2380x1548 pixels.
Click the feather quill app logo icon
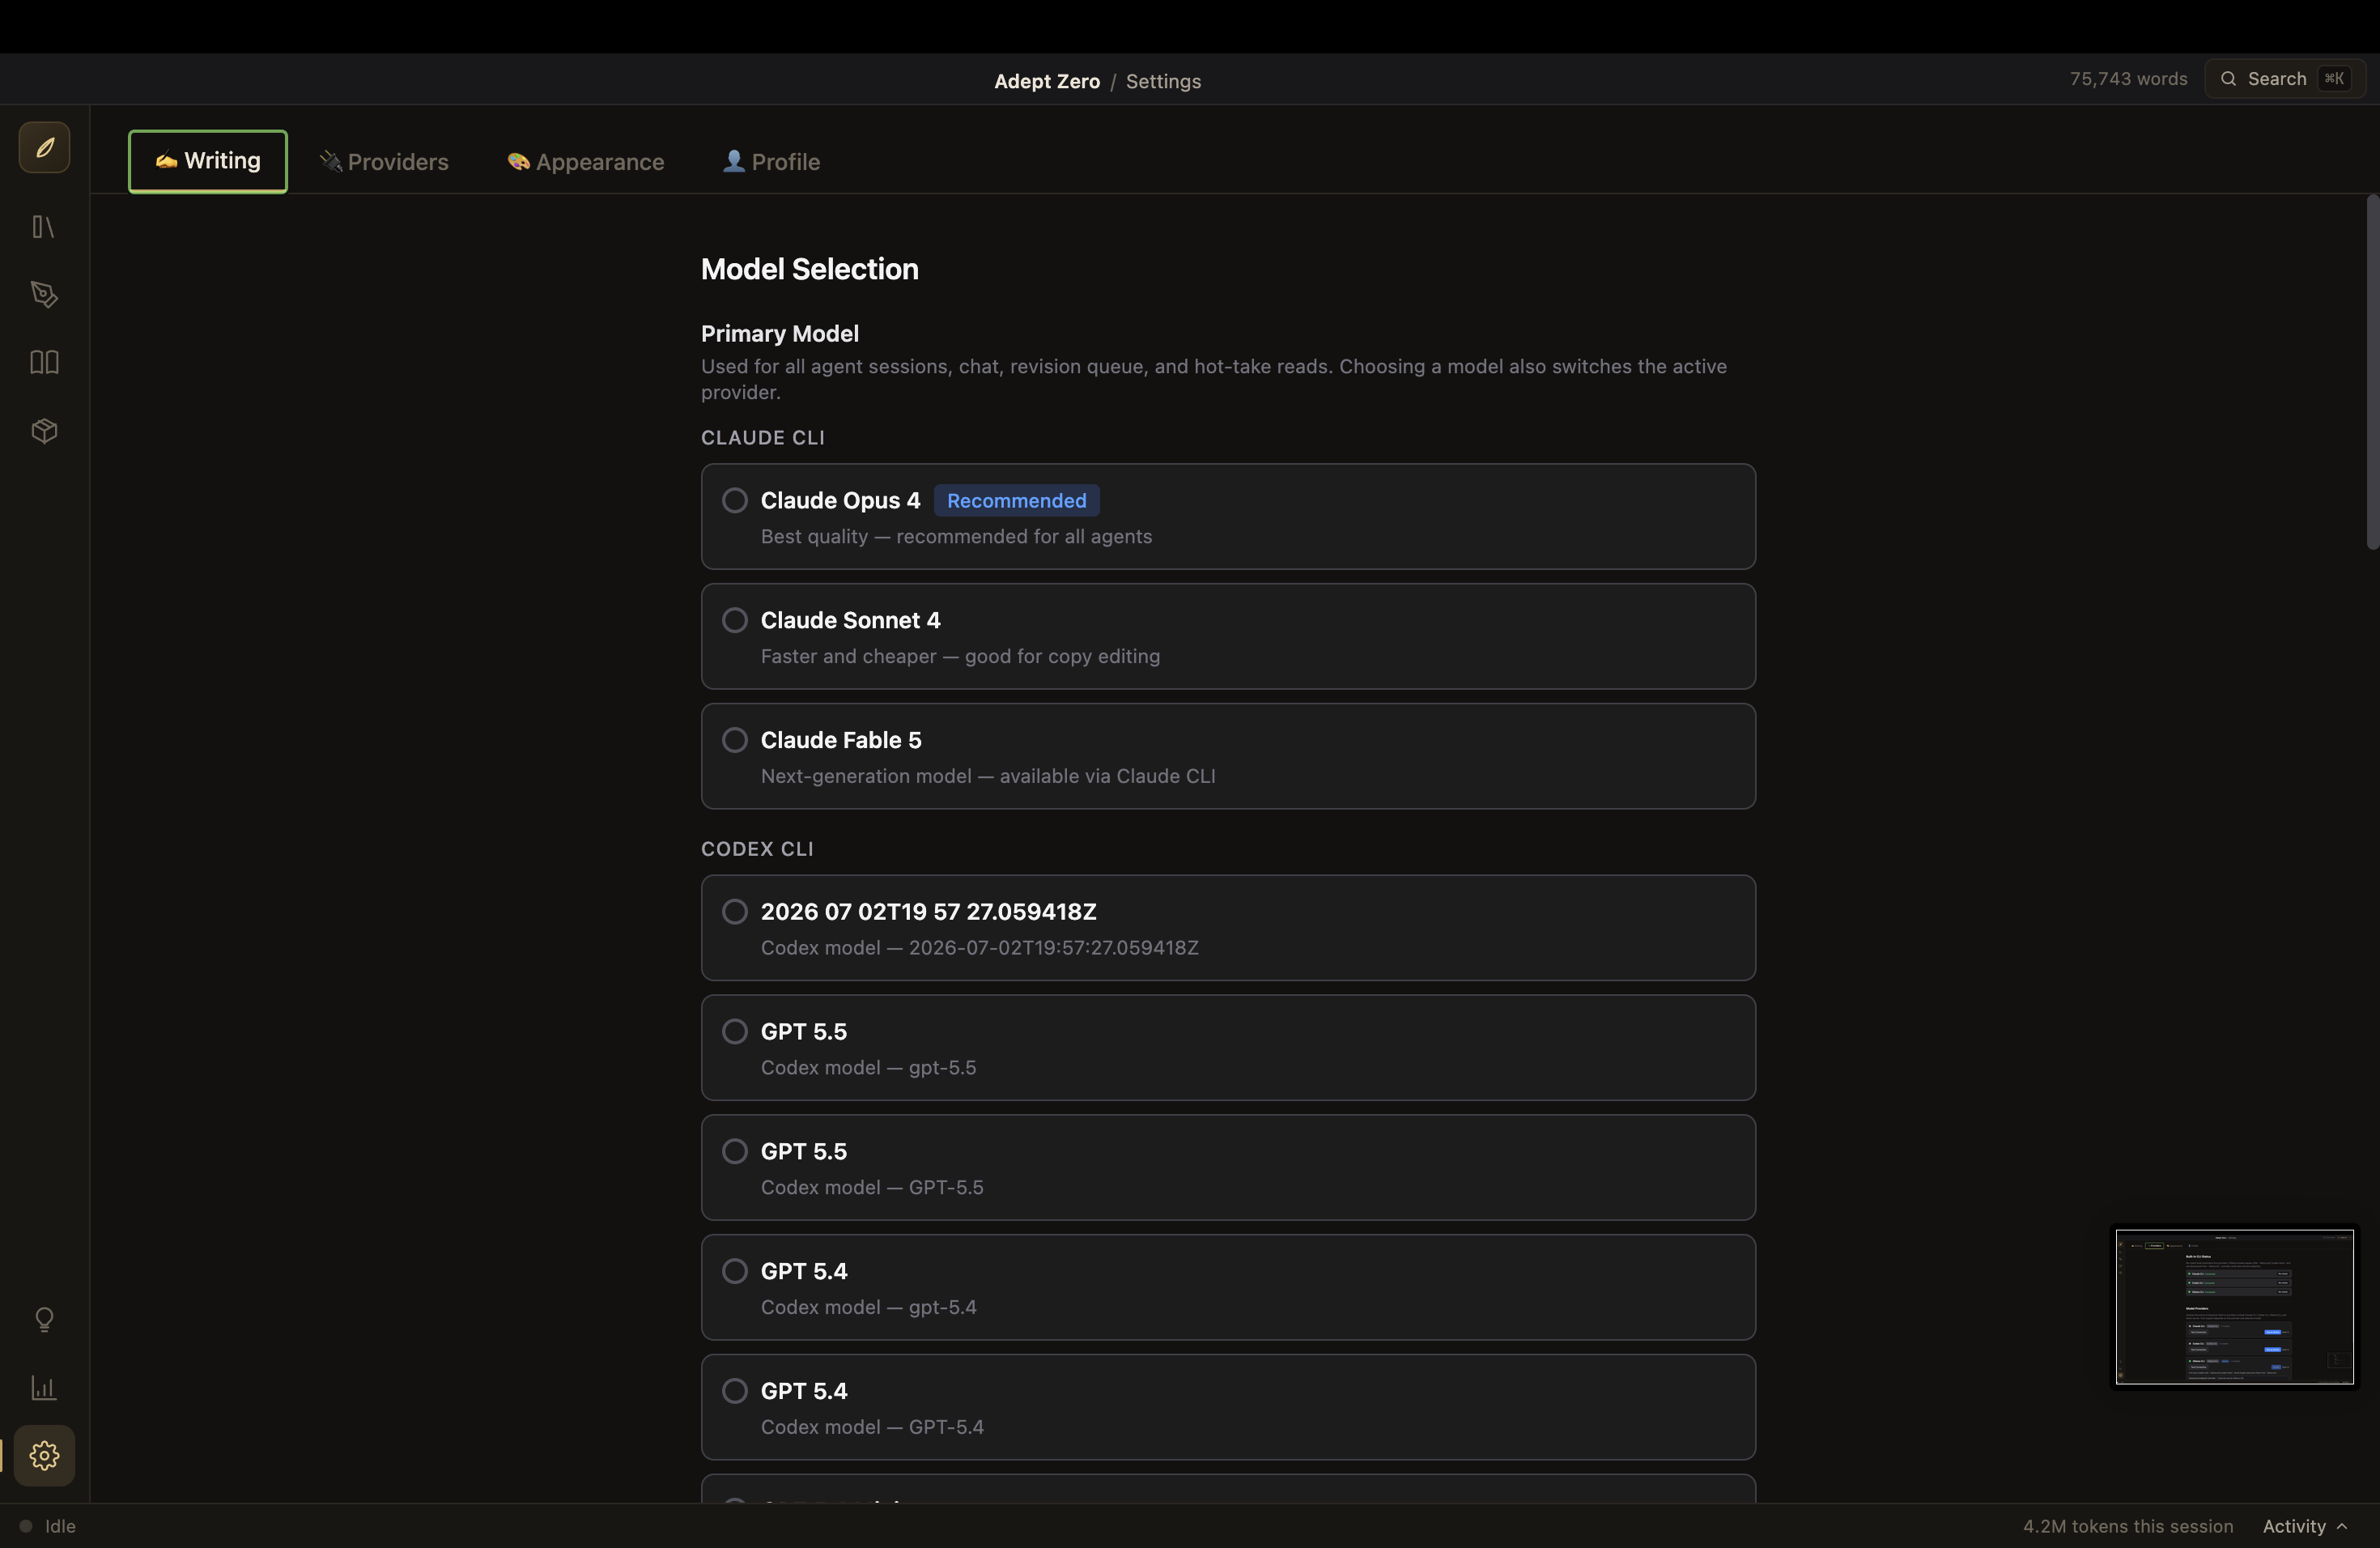click(44, 148)
